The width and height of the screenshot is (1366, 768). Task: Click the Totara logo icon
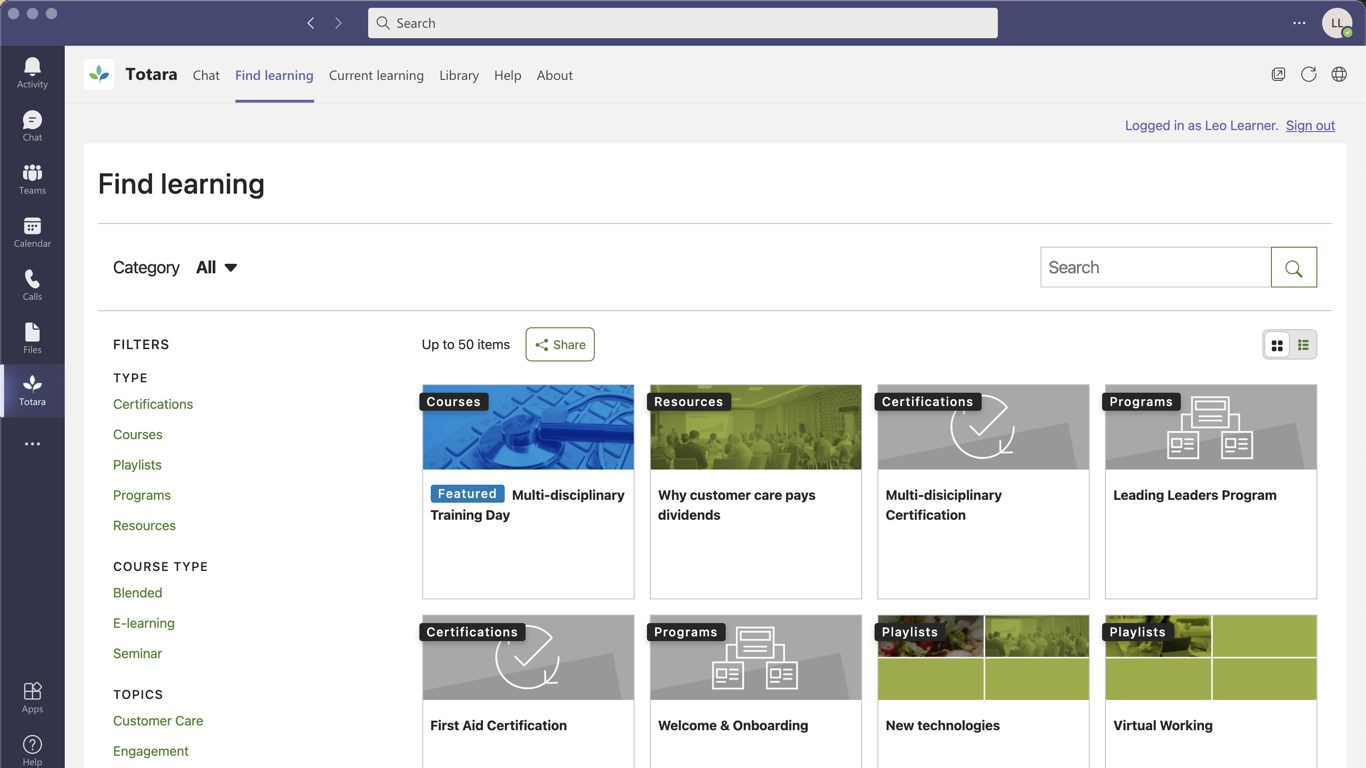99,75
